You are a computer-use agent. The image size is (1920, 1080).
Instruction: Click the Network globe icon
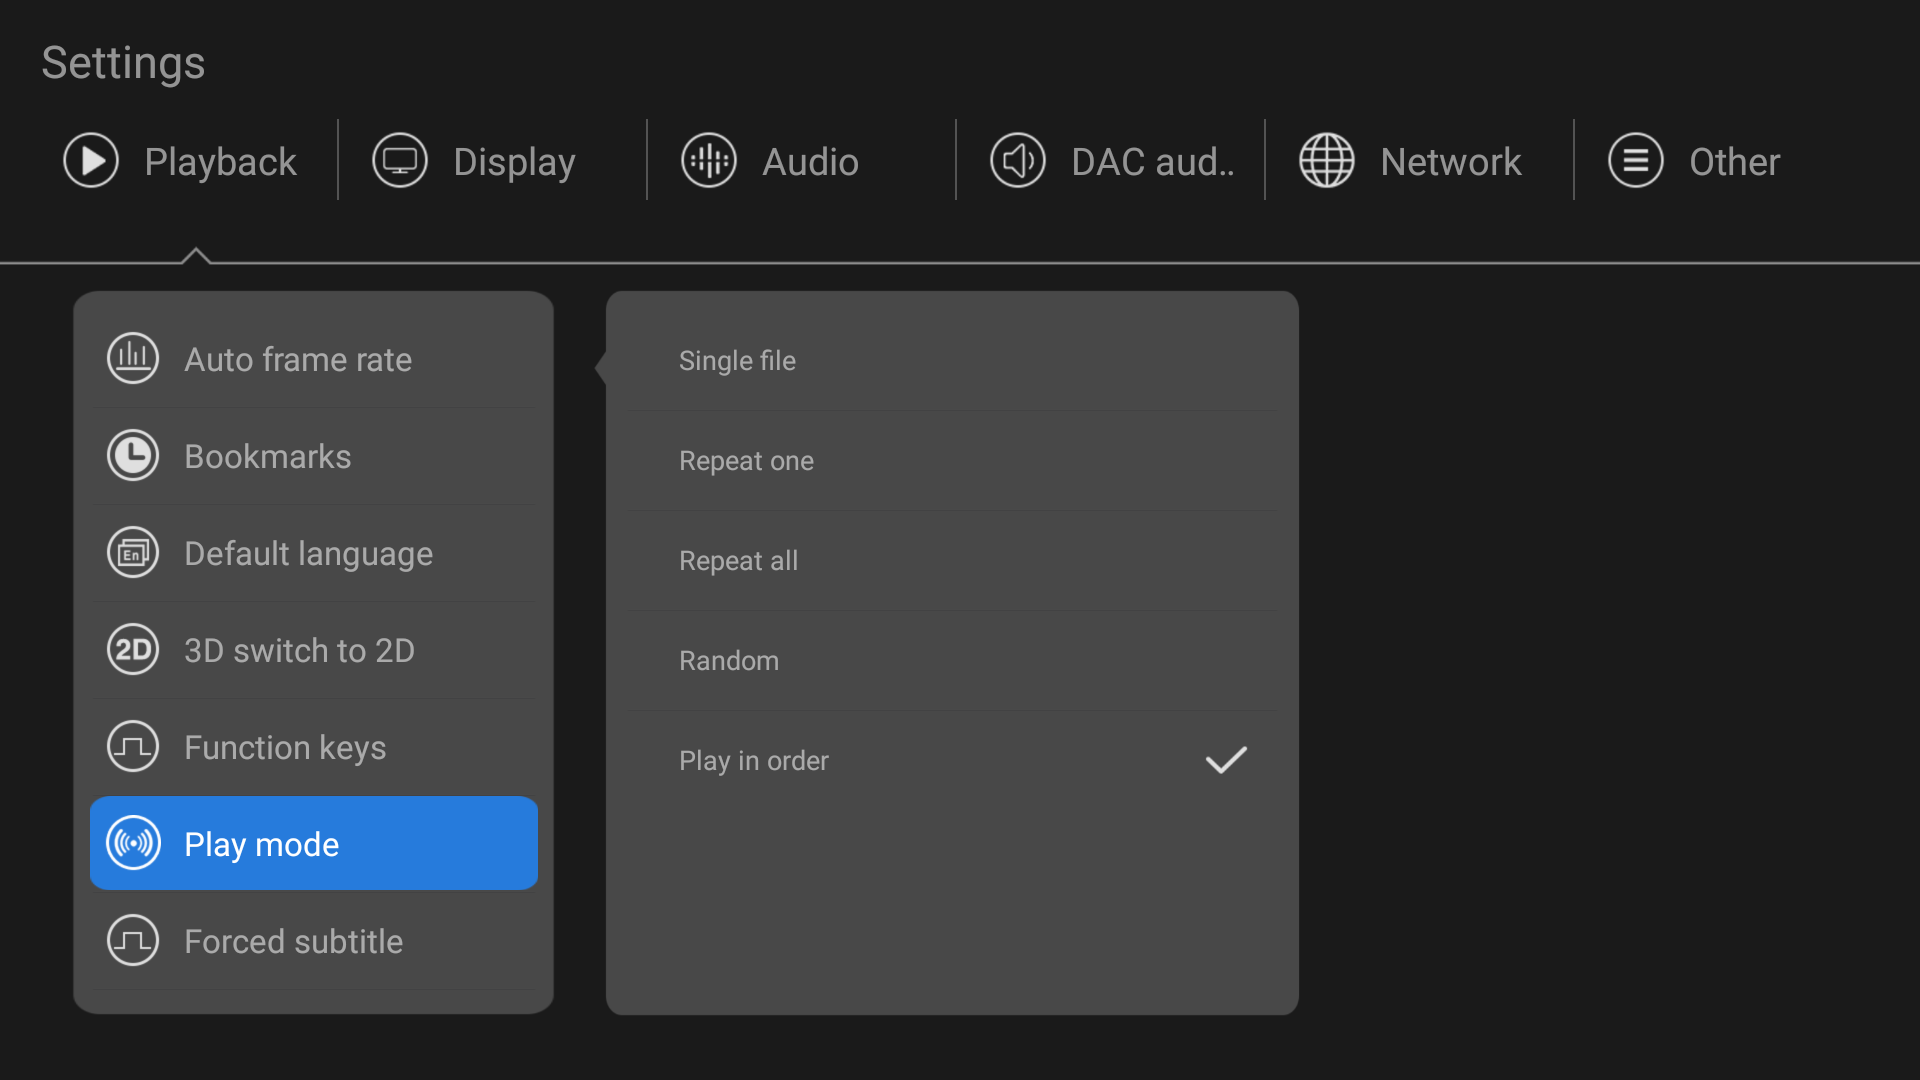coord(1327,161)
